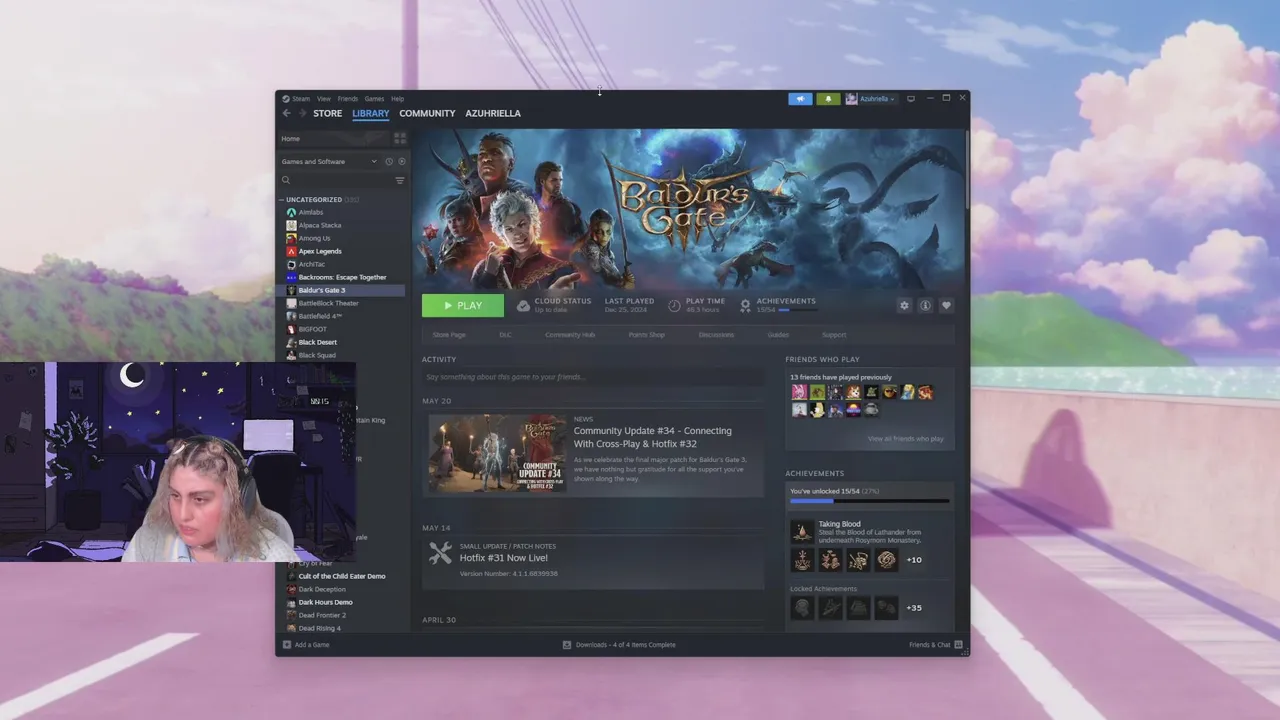1280x720 pixels.
Task: Click the downloads status icon
Action: (567, 645)
